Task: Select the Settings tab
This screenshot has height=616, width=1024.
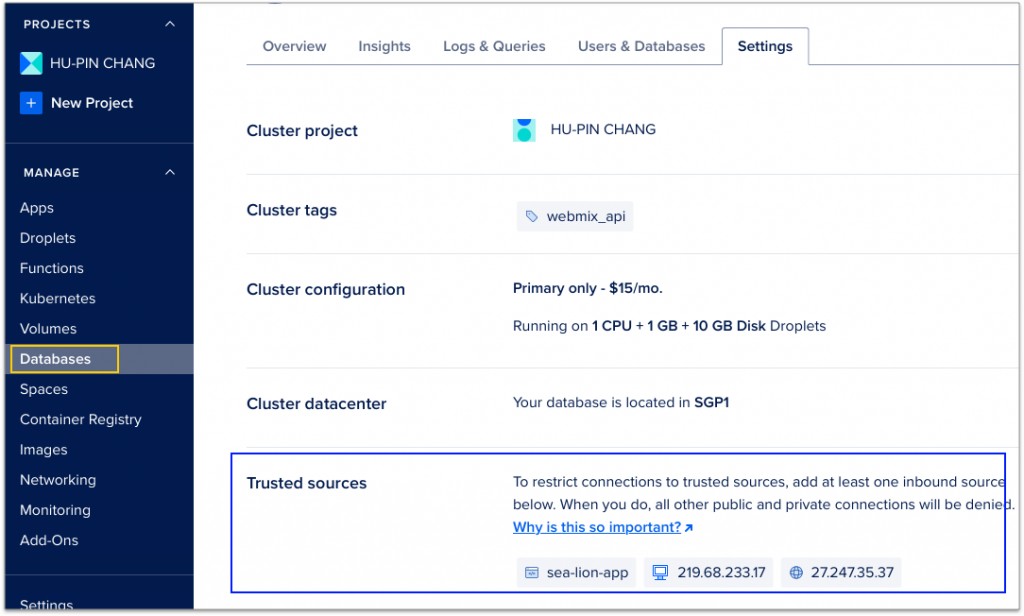Action: (x=765, y=46)
